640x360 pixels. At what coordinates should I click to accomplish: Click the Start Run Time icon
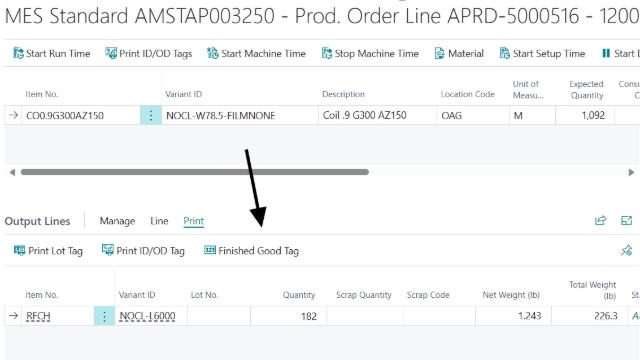tap(18, 53)
